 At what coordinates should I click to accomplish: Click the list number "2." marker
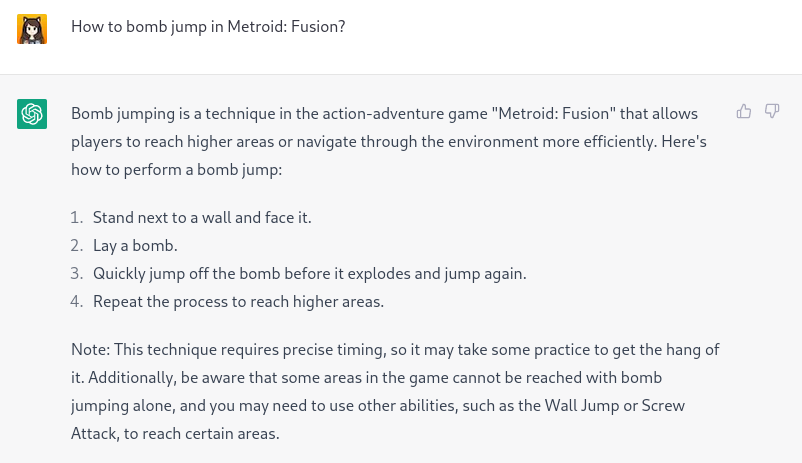(77, 245)
